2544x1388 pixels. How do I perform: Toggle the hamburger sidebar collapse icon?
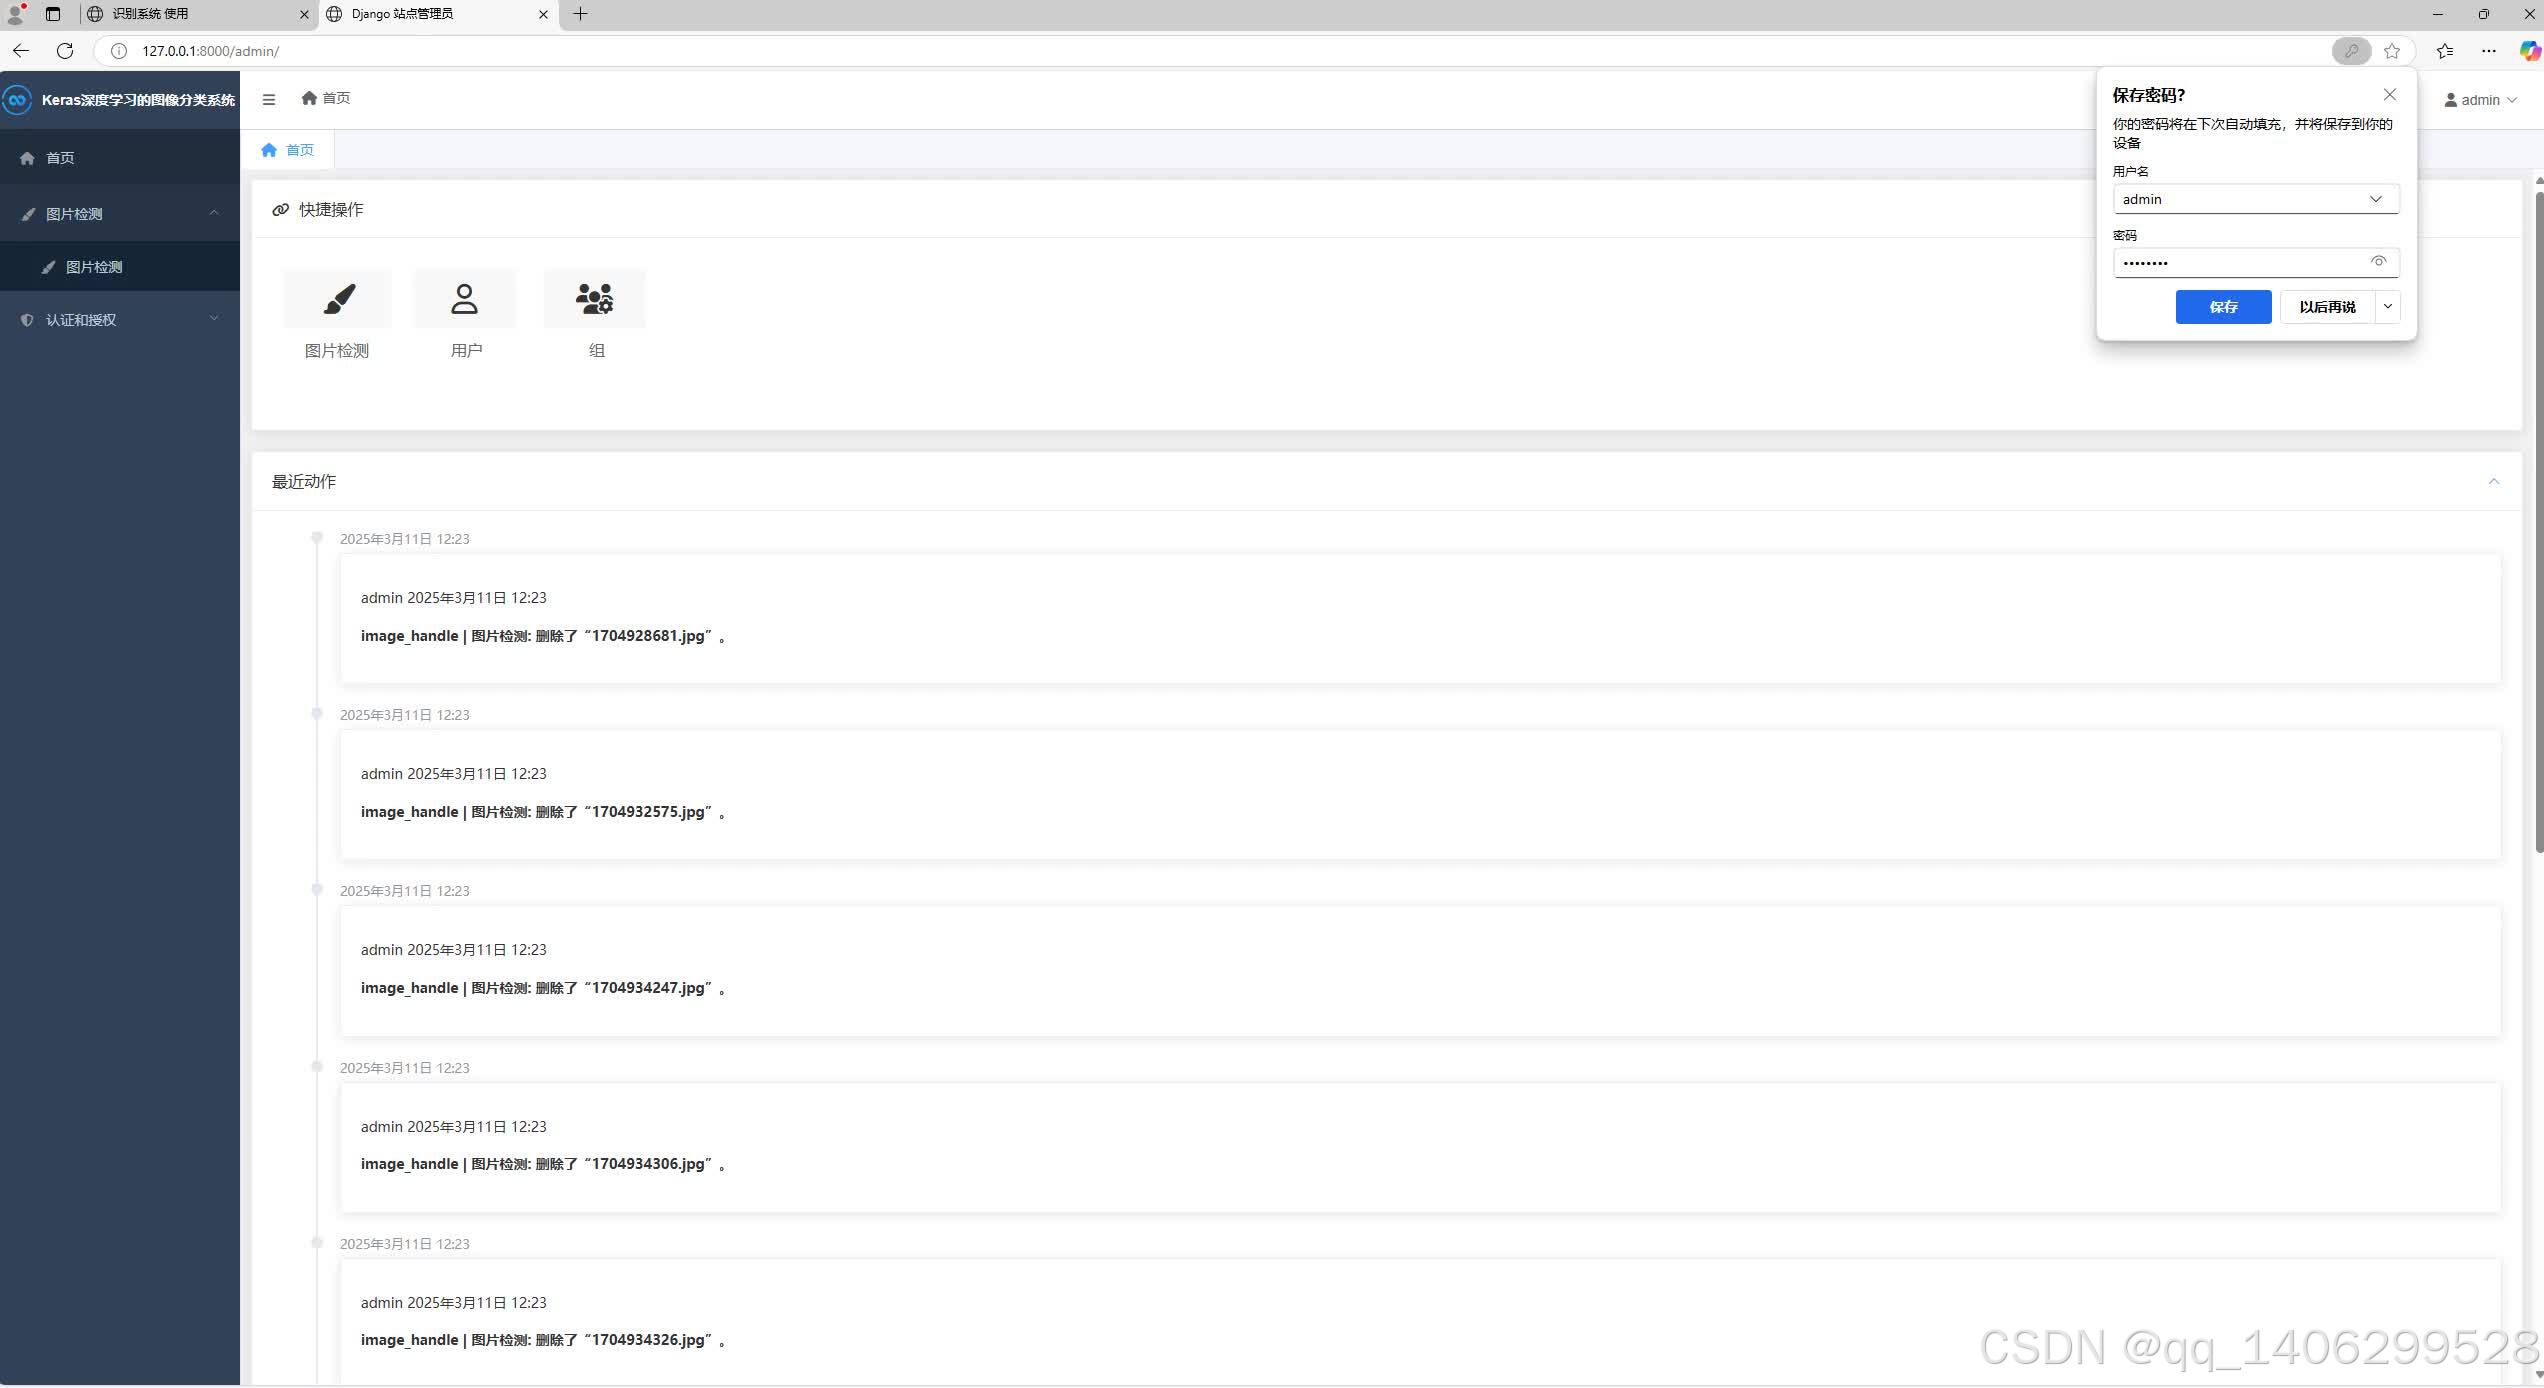tap(269, 99)
